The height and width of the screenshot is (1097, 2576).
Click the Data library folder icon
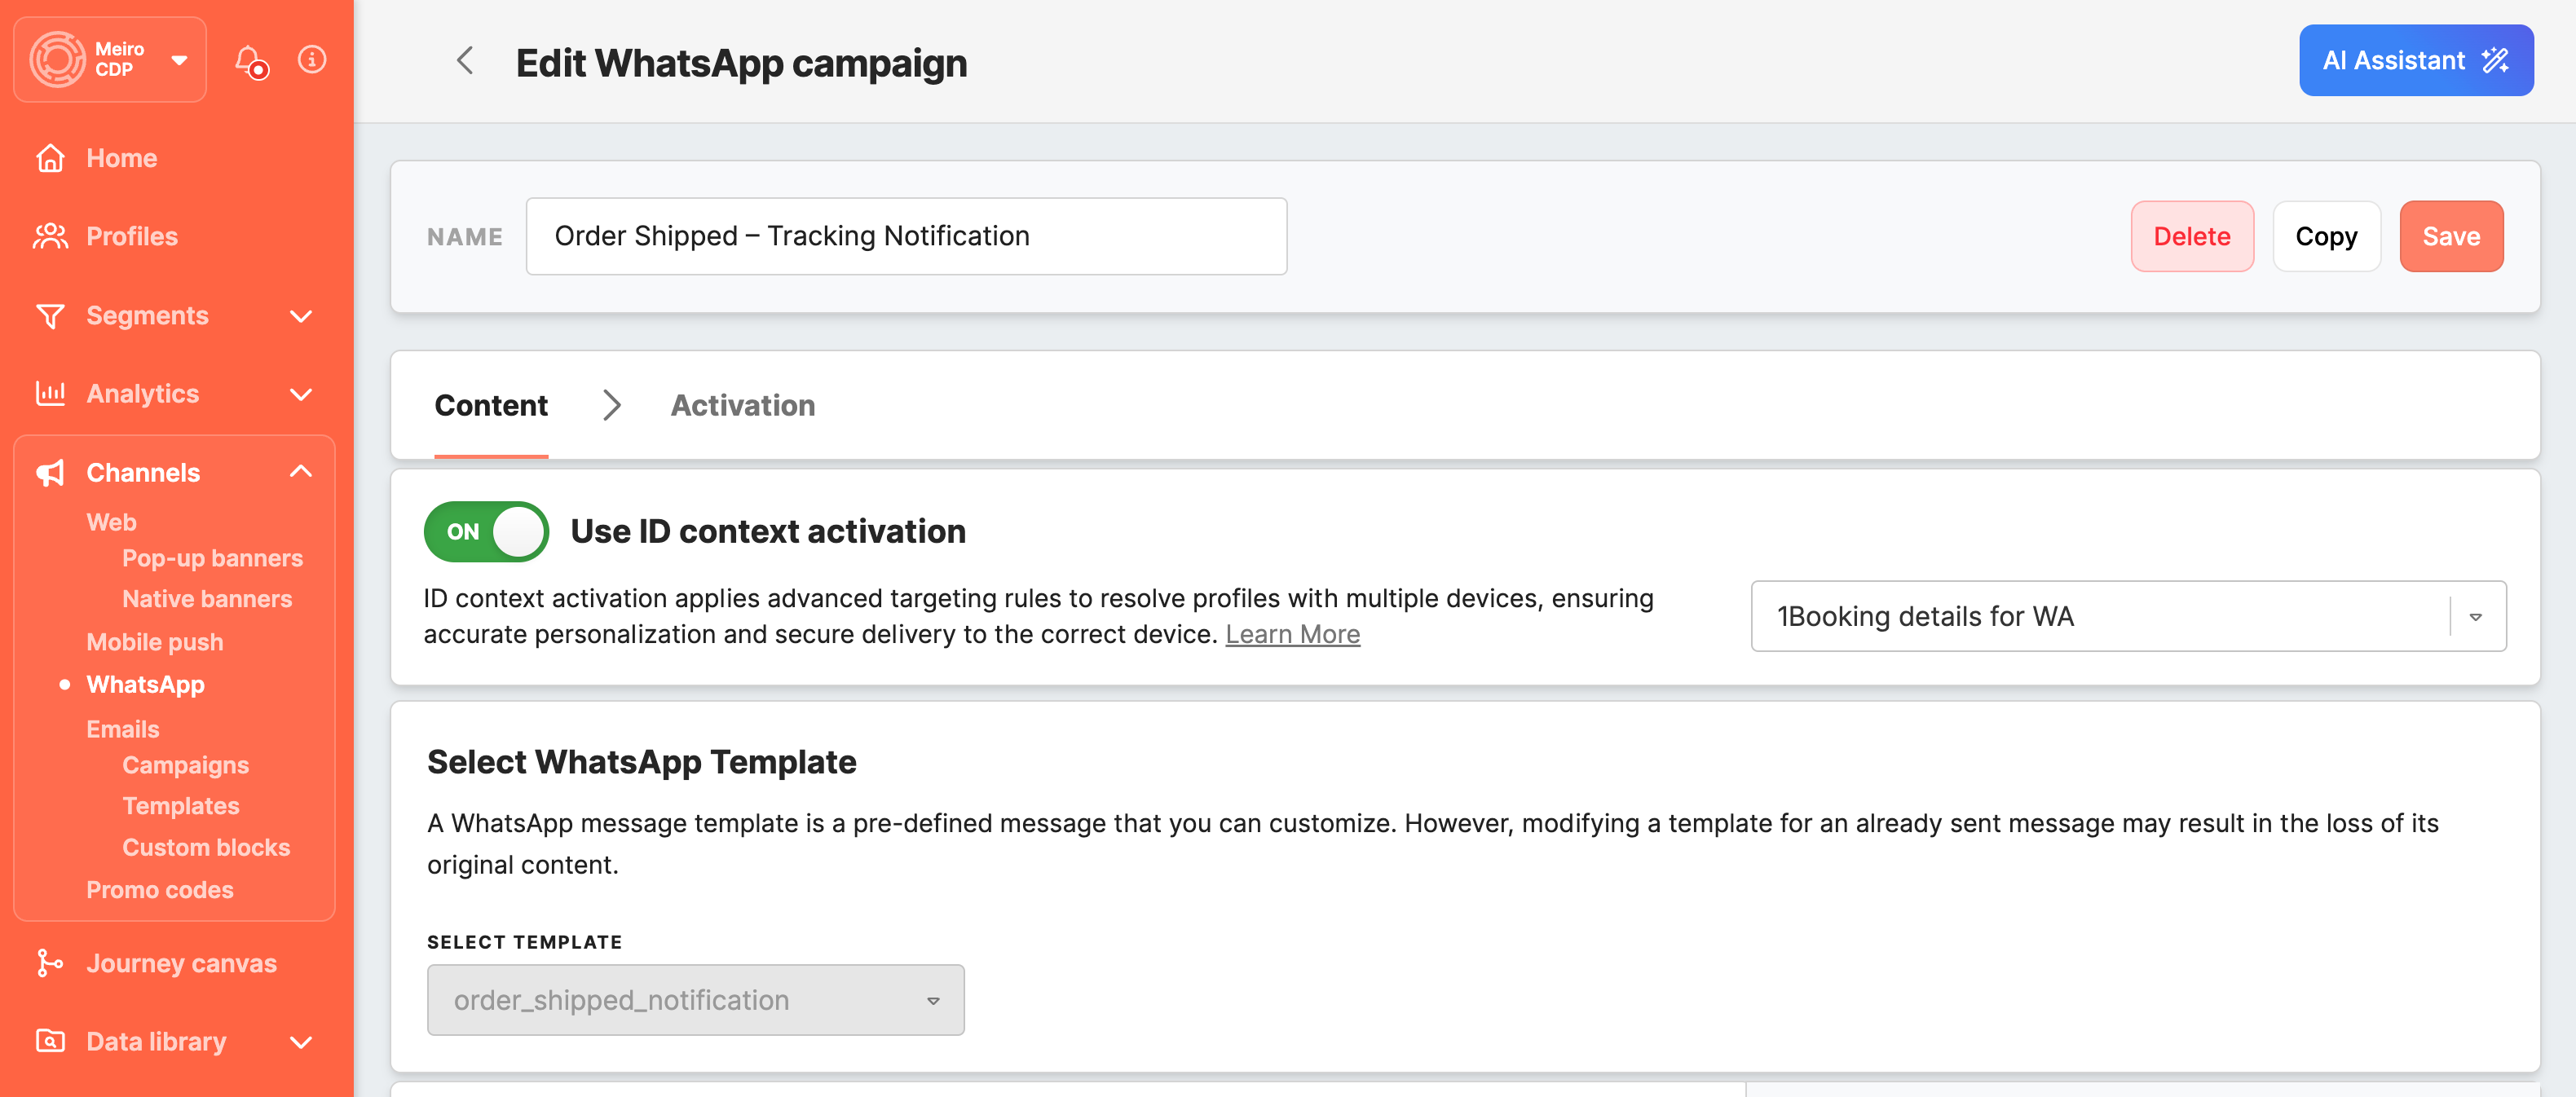tap(50, 1041)
